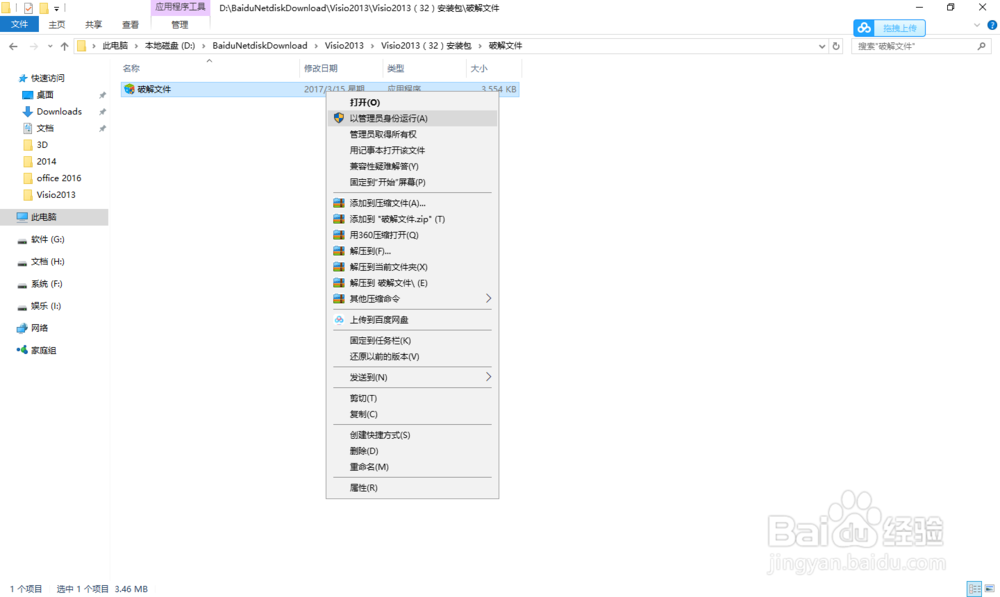Expand 其他压缩命令 submenu arrow
1000x597 pixels.
(x=489, y=298)
